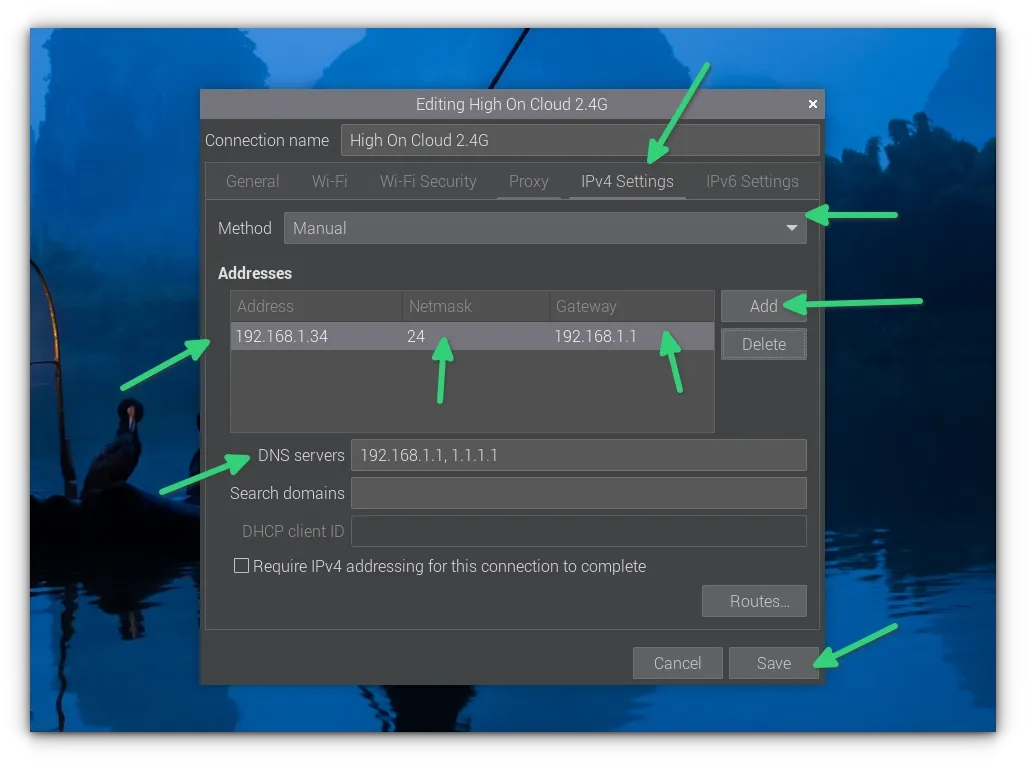This screenshot has width=1026, height=764.
Task: Open the Method dropdown arrow
Action: coord(792,228)
